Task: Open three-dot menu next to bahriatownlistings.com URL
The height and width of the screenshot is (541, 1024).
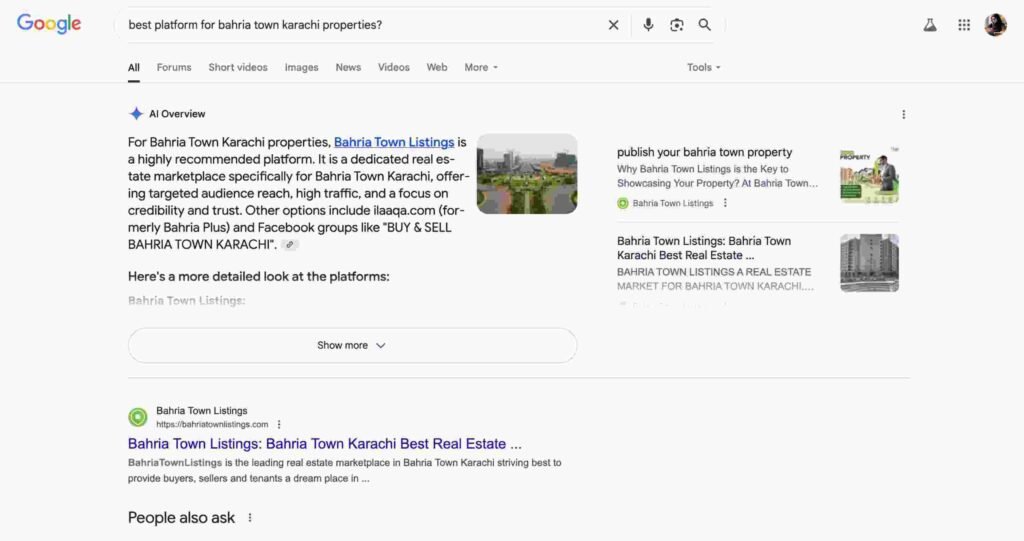Action: 279,424
